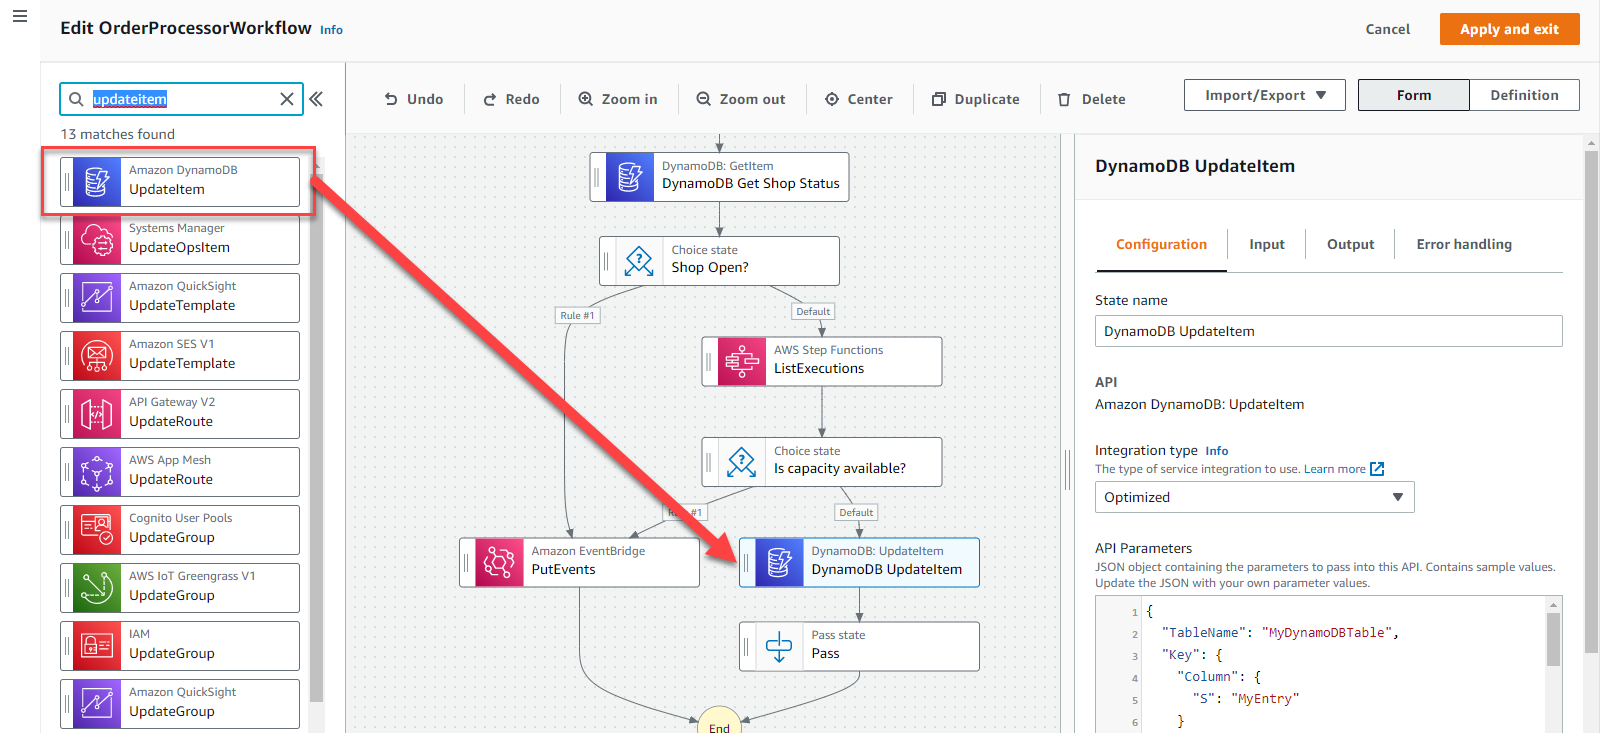Click the JSON editor scrollbar
Screen dimensions: 1608x733
click(1553, 640)
